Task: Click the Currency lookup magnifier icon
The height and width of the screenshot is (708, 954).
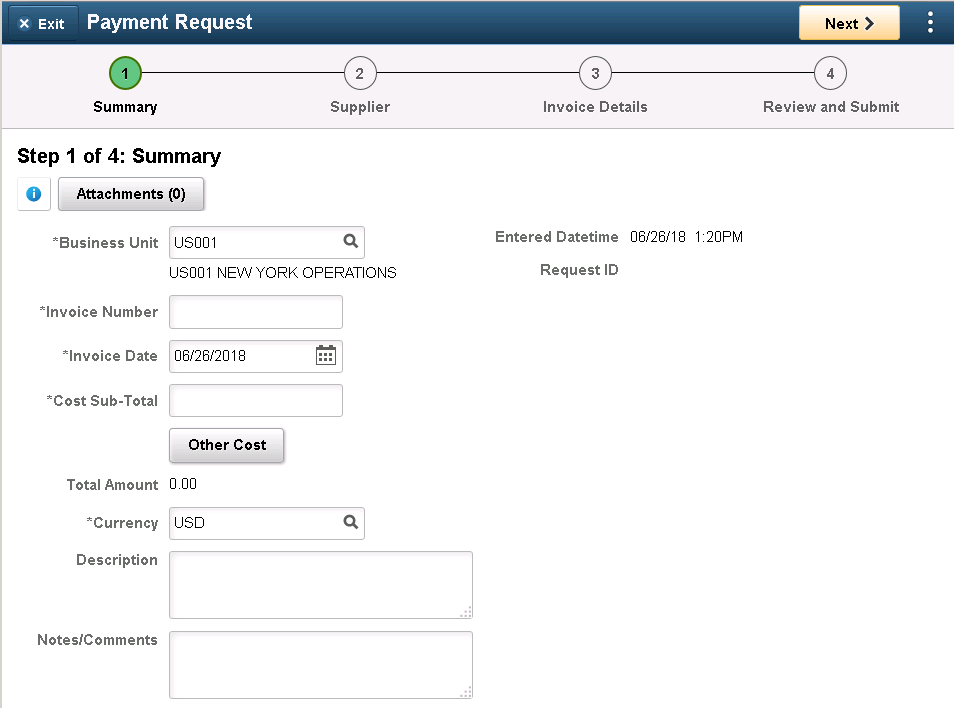Action: point(350,522)
